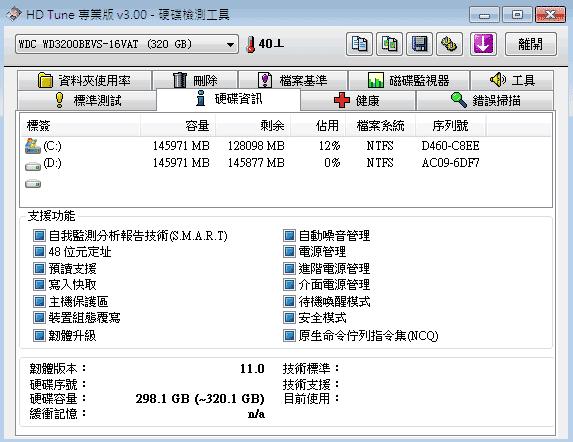The width and height of the screenshot is (573, 442).
Task: Click the 標簽 column header
Action: [x=80, y=126]
